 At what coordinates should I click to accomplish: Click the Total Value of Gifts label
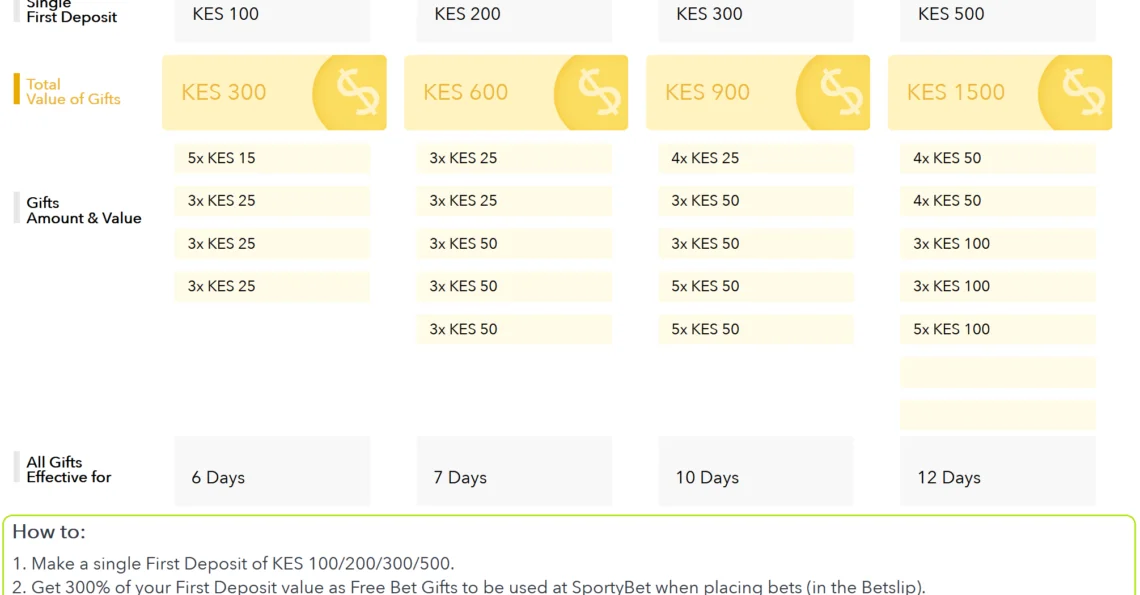73,92
